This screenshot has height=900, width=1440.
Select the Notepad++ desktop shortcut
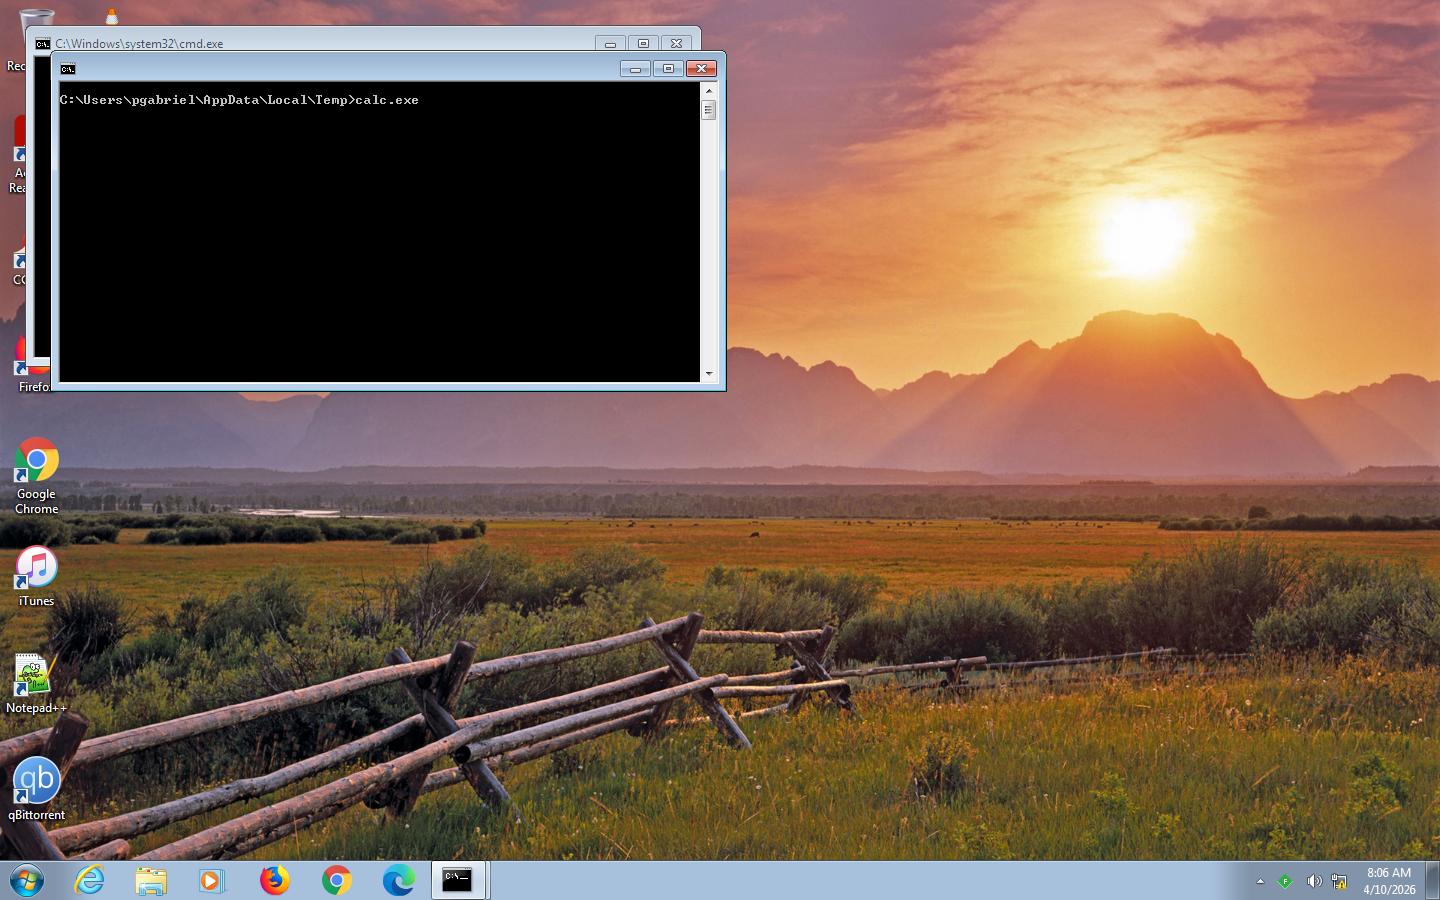(x=36, y=684)
